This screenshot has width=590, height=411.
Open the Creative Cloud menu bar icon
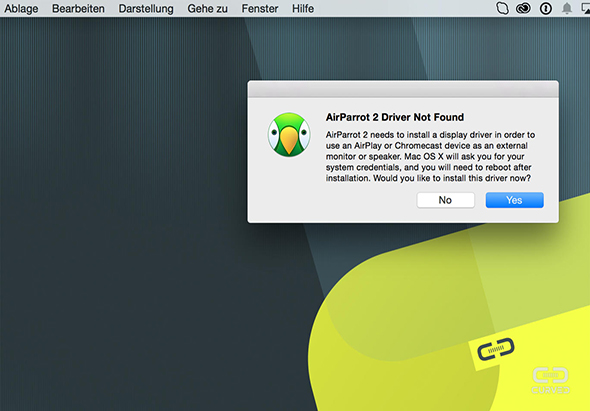[x=523, y=8]
